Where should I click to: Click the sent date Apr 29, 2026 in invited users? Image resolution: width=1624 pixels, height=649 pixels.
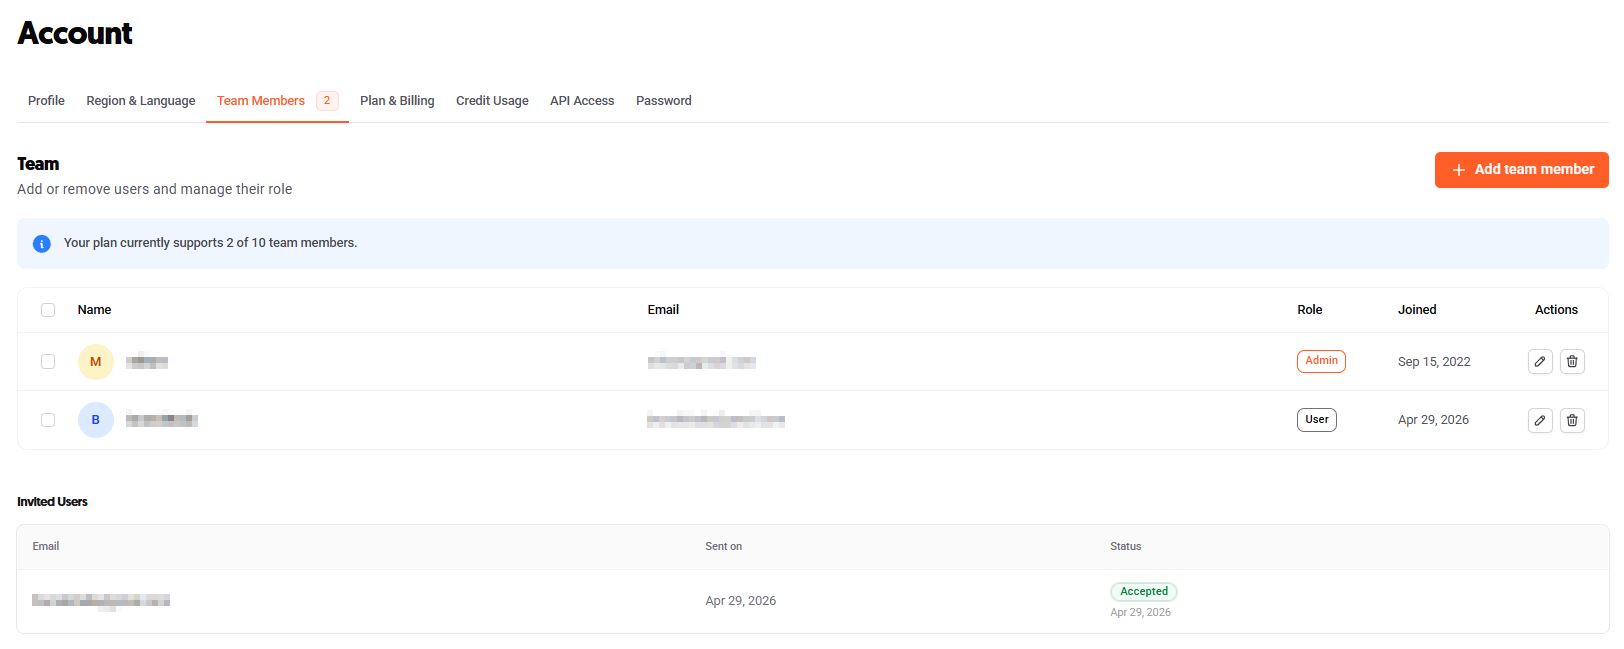740,601
